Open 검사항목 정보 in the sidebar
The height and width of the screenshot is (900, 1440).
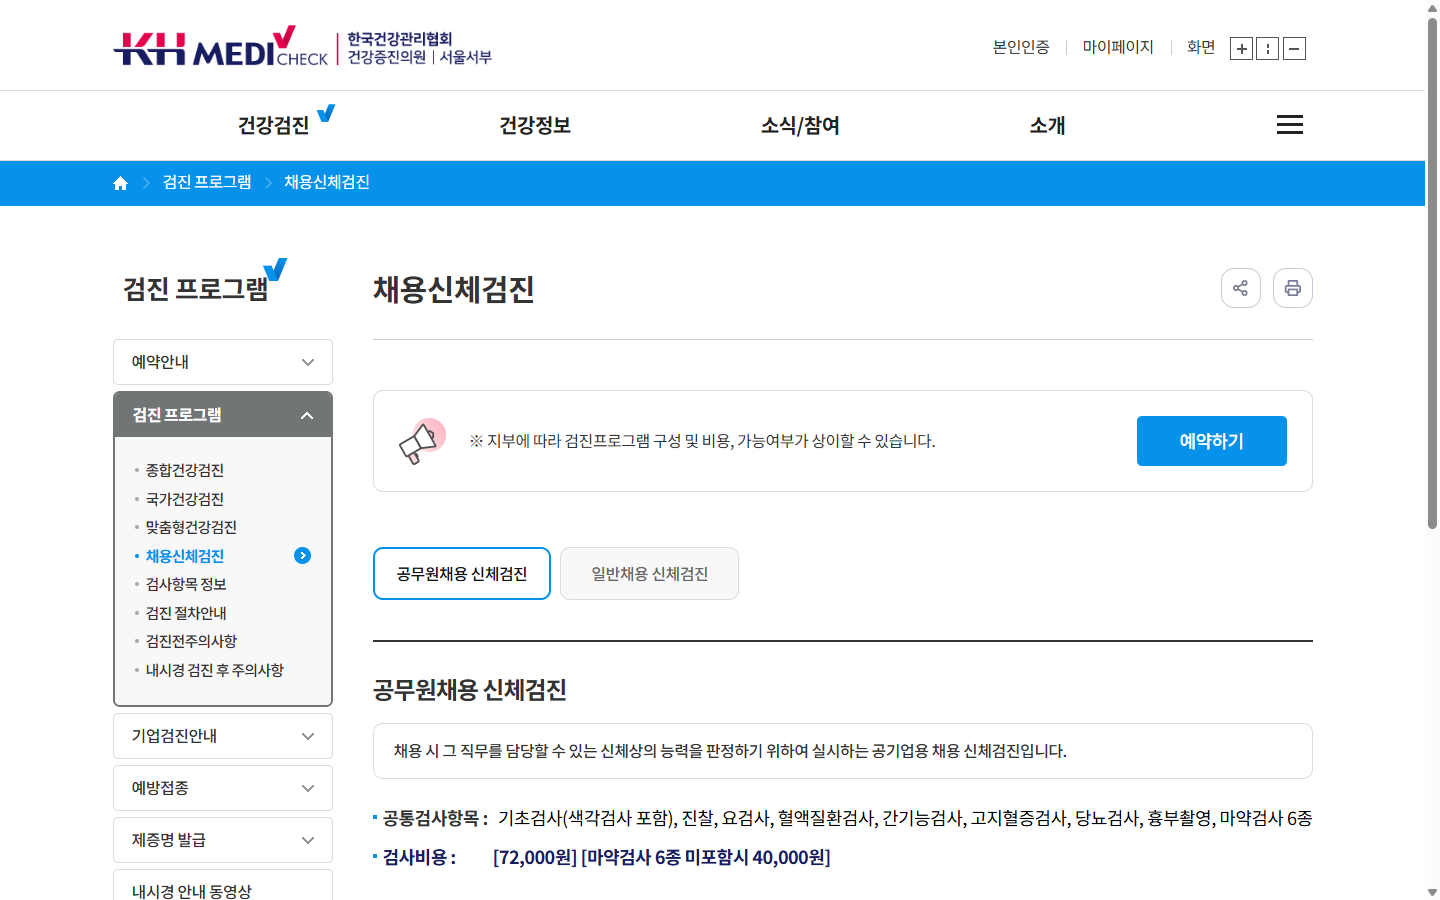point(186,584)
